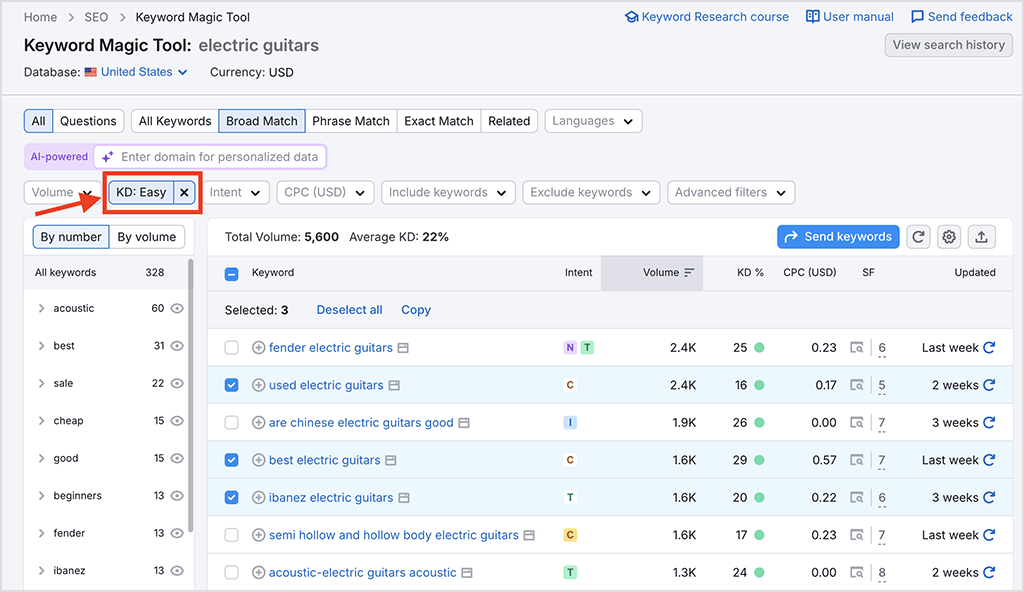Refresh metrics for acoustic-electric guitars acoustic row

click(989, 572)
